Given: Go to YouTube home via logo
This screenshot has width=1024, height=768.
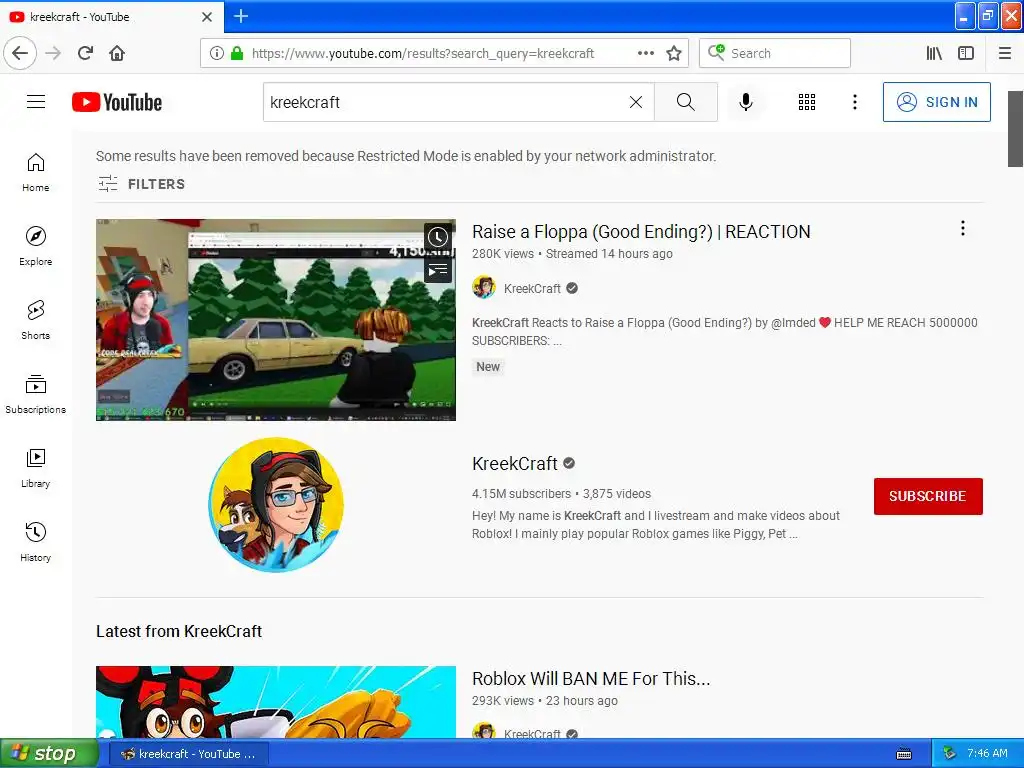Looking at the screenshot, I should (117, 102).
